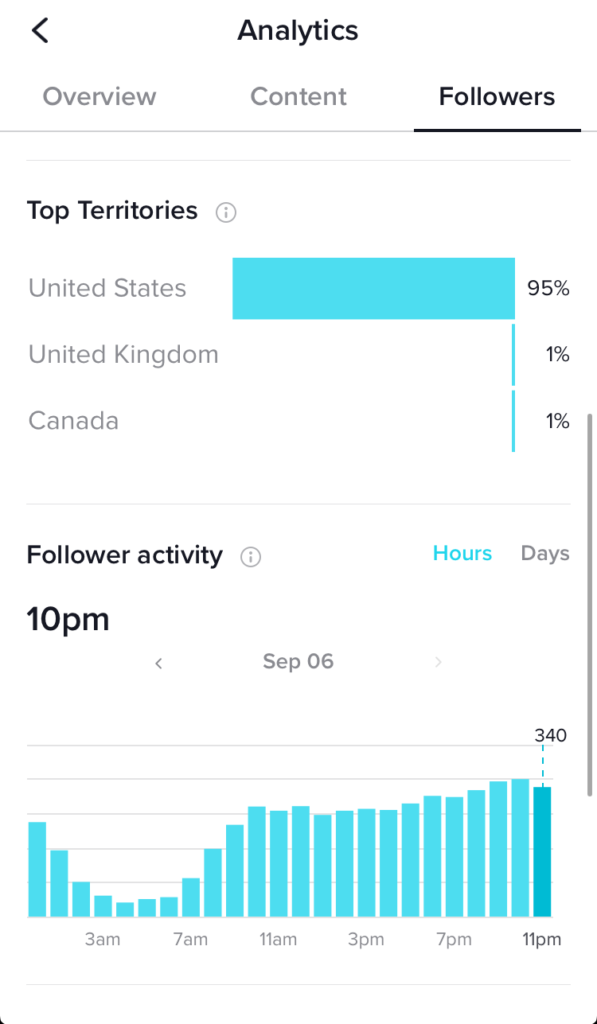
Task: Go to next date after Sep 06
Action: [x=438, y=663]
